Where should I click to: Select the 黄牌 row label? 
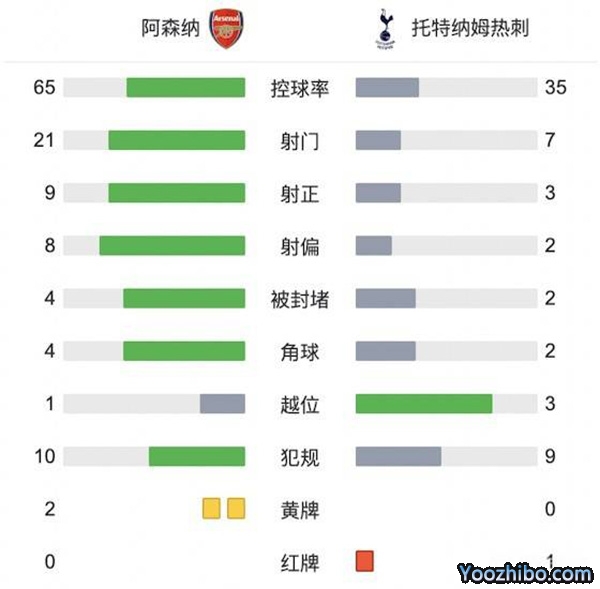pos(300,509)
